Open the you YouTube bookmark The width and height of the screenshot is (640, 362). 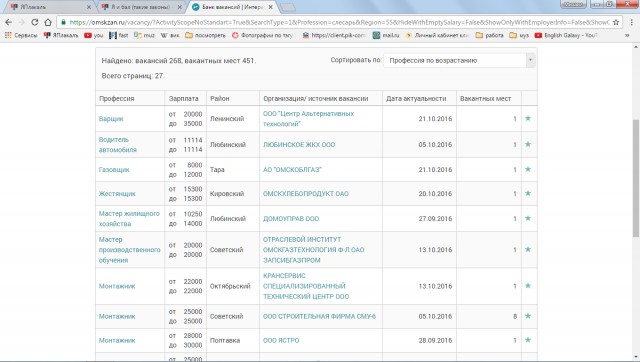[x=93, y=36]
